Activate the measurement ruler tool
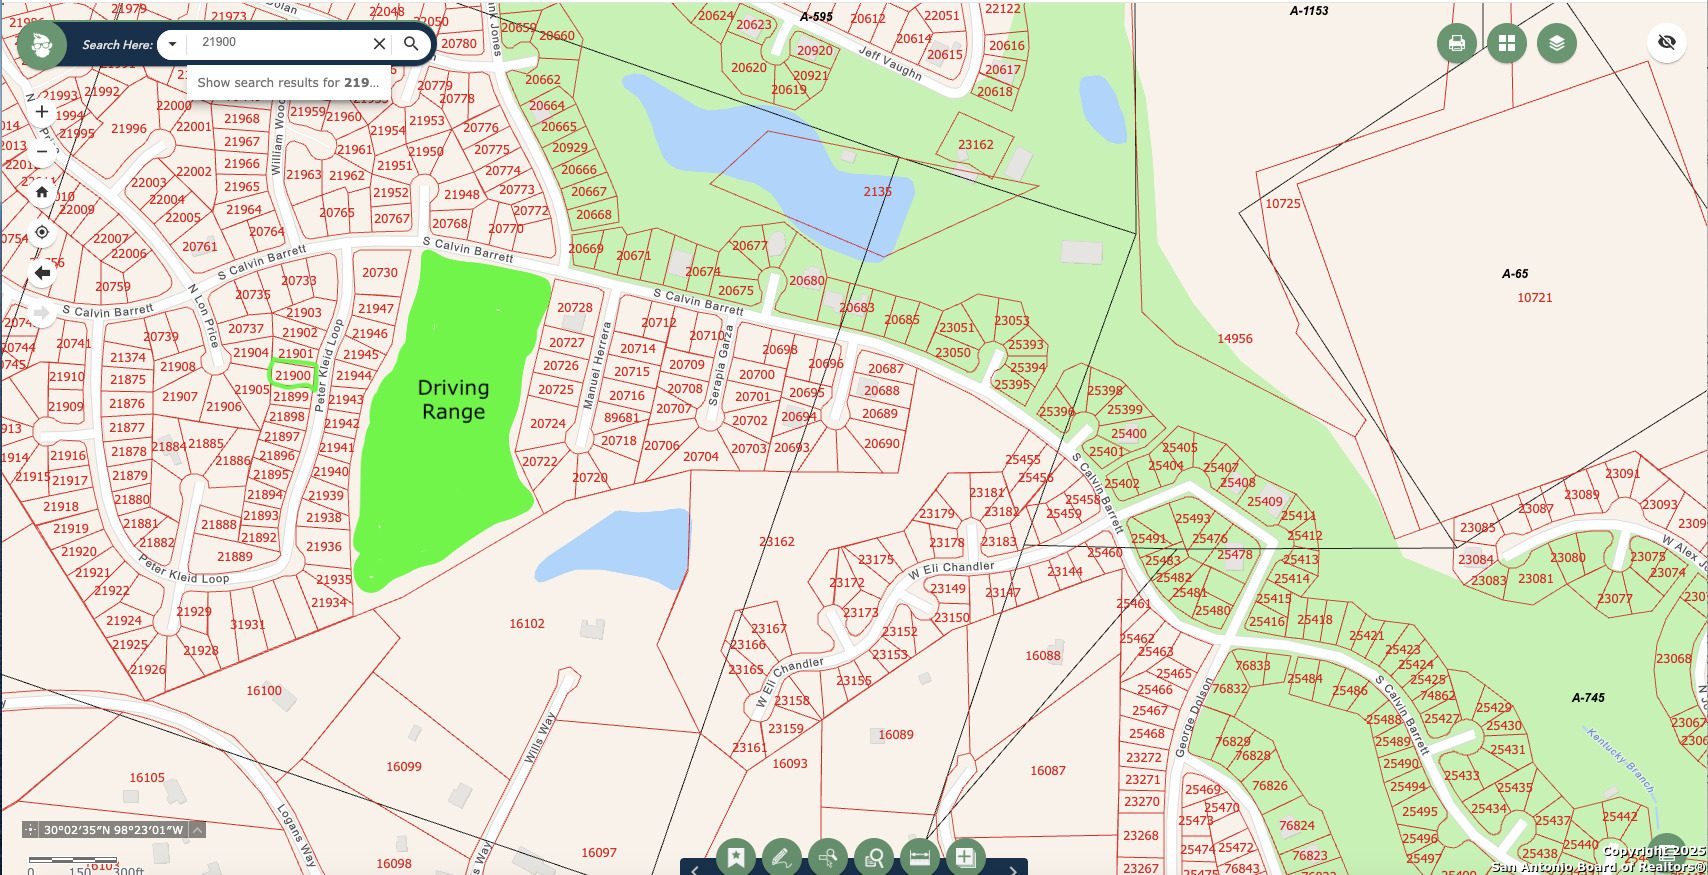Viewport: 1708px width, 875px height. tap(920, 858)
